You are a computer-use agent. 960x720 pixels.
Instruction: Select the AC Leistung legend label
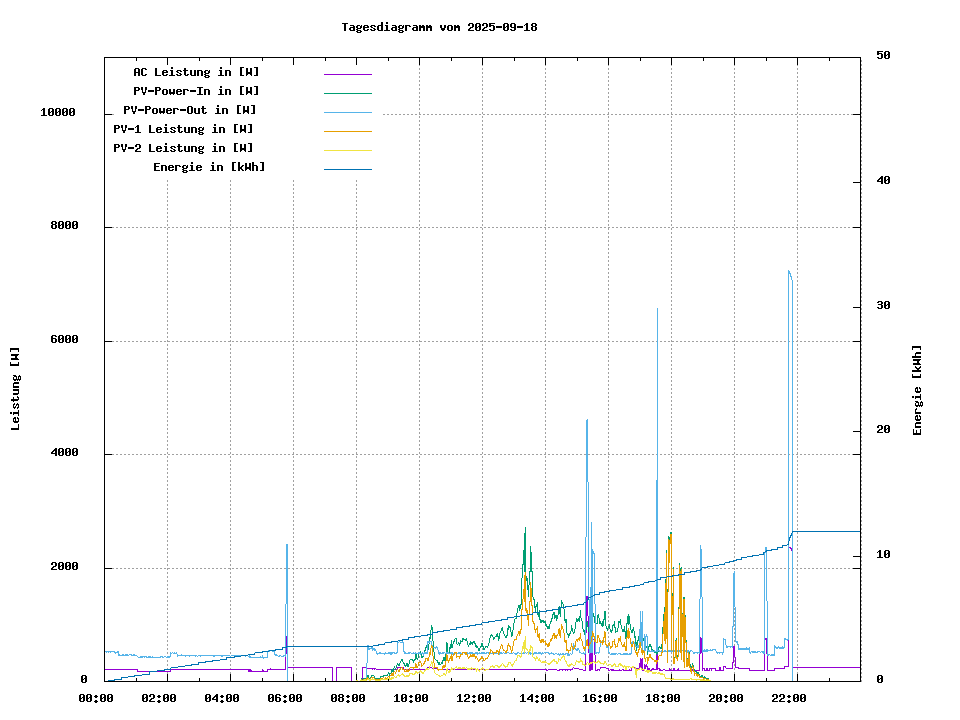pos(196,72)
